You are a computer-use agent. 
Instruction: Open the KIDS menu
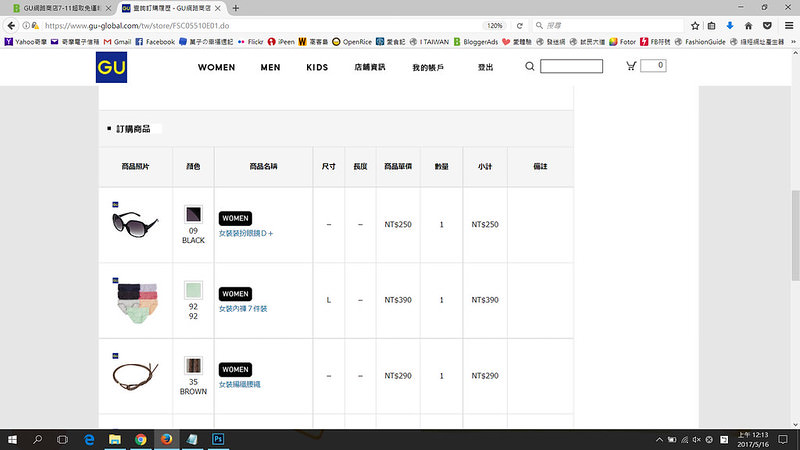click(317, 67)
